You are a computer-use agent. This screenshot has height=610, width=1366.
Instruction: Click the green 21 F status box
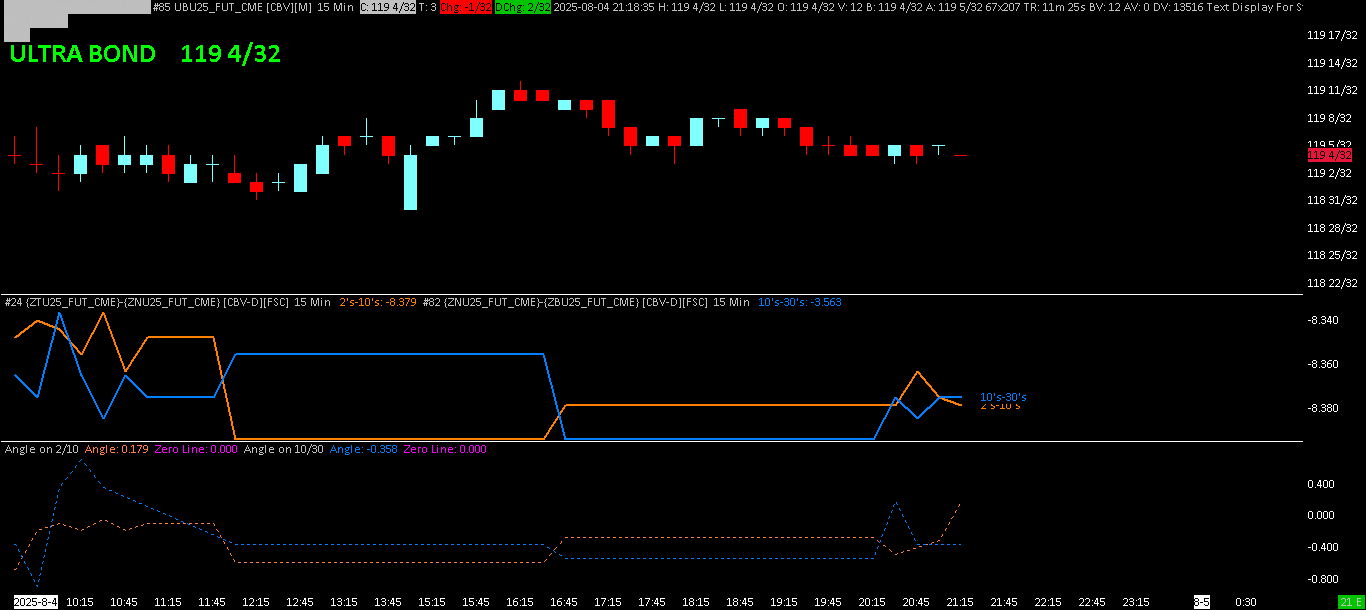1351,602
